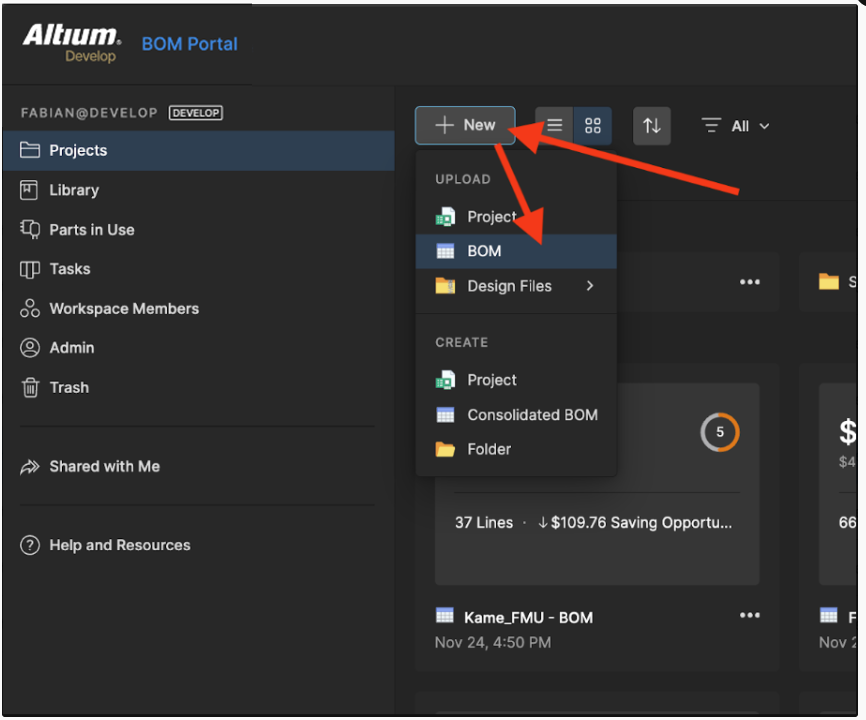The height and width of the screenshot is (720, 866).
Task: Open the Admin section
Action: 72,348
